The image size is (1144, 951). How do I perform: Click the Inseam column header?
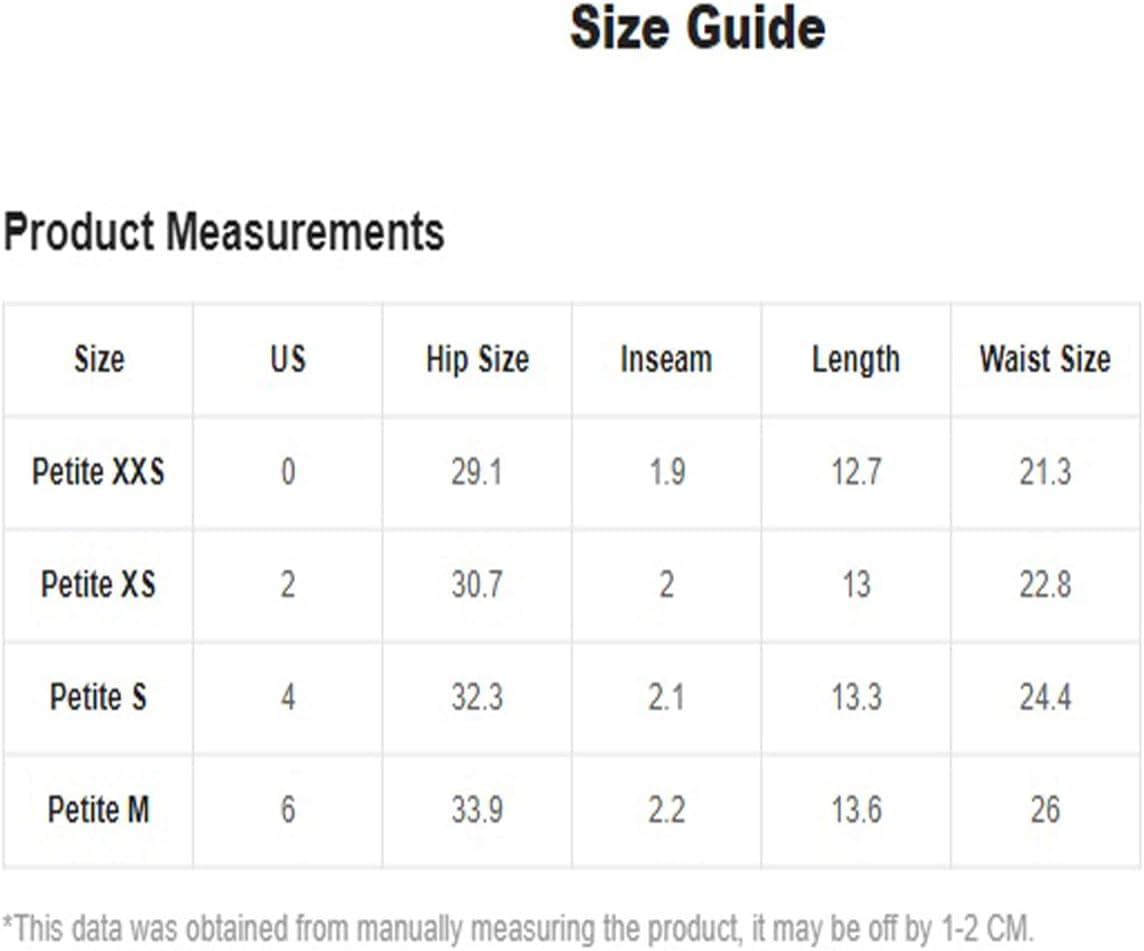coord(666,359)
